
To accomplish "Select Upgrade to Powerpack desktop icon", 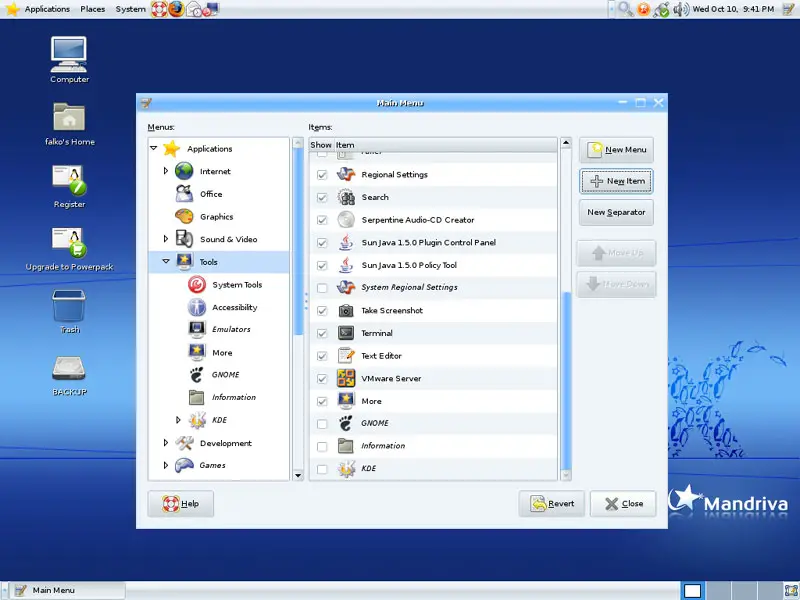I will click(69, 249).
